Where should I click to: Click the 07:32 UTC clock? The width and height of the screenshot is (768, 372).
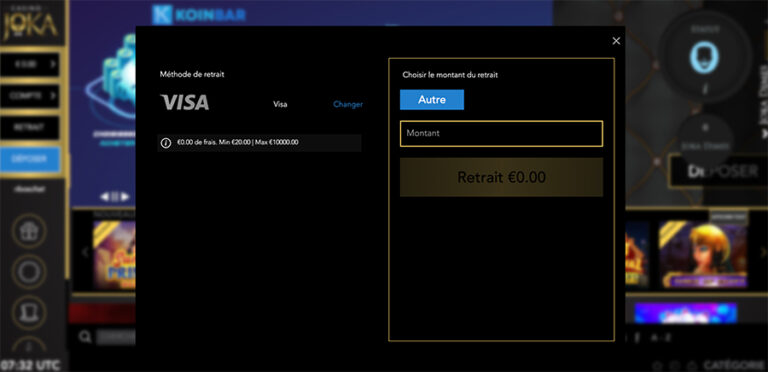coord(30,365)
